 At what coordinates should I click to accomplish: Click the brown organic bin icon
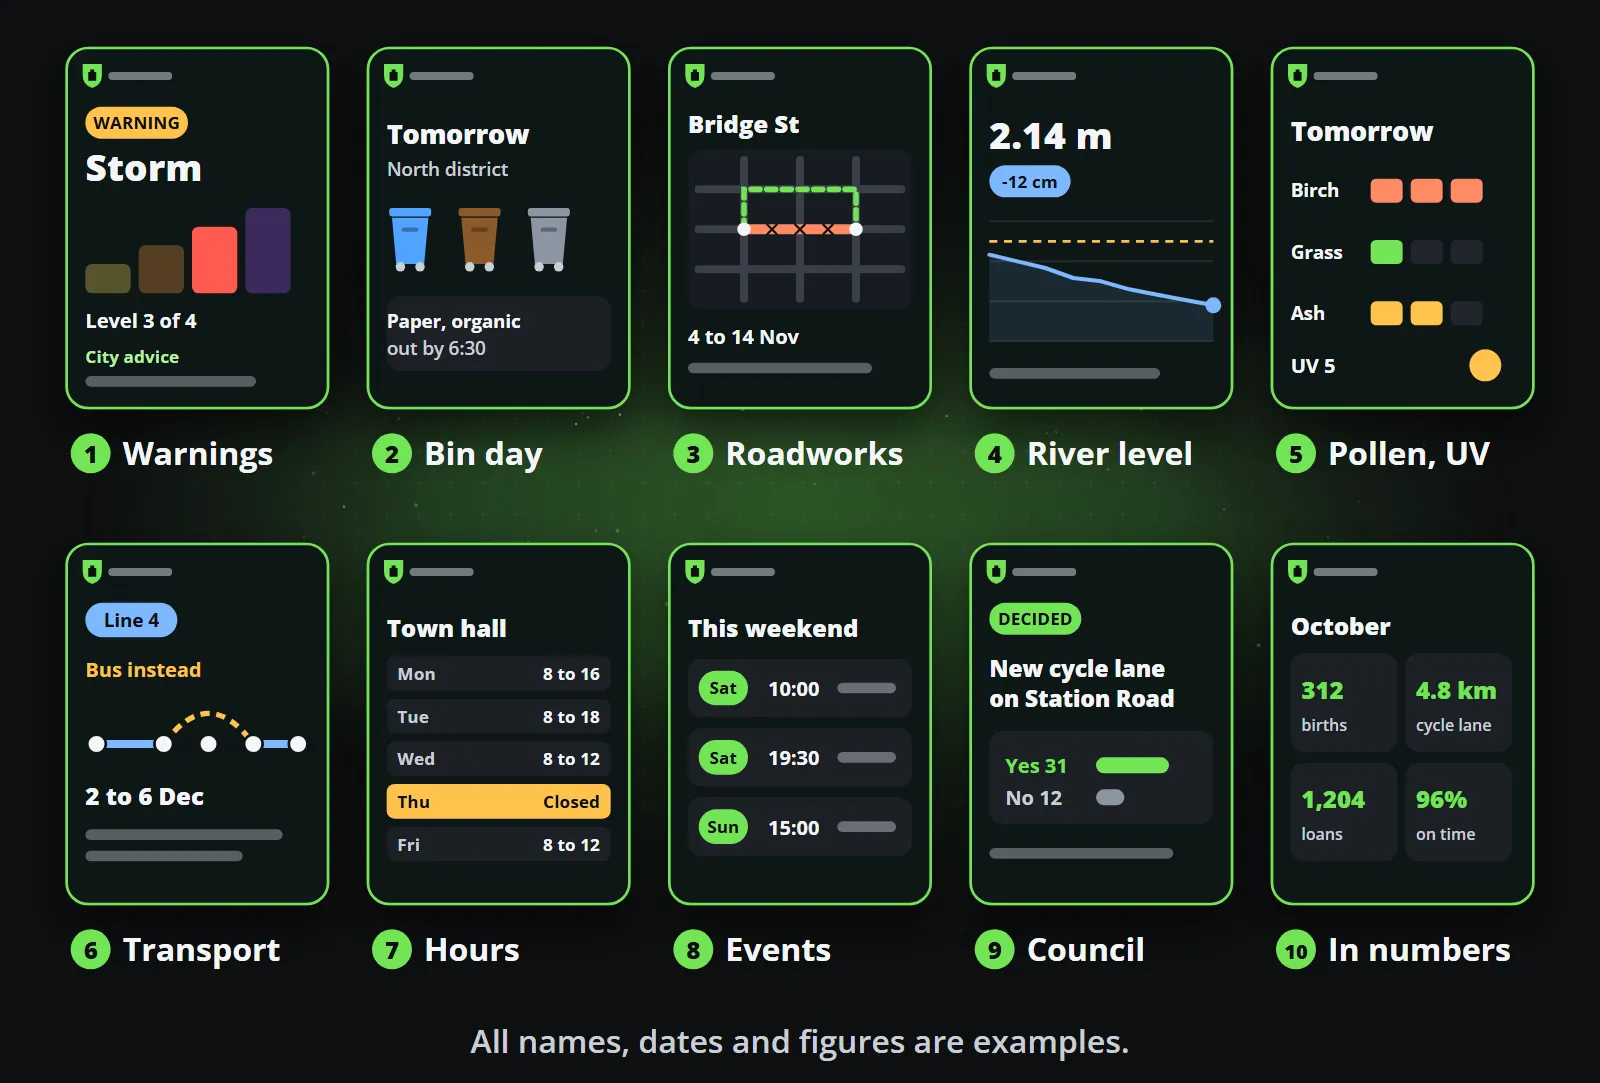click(479, 240)
